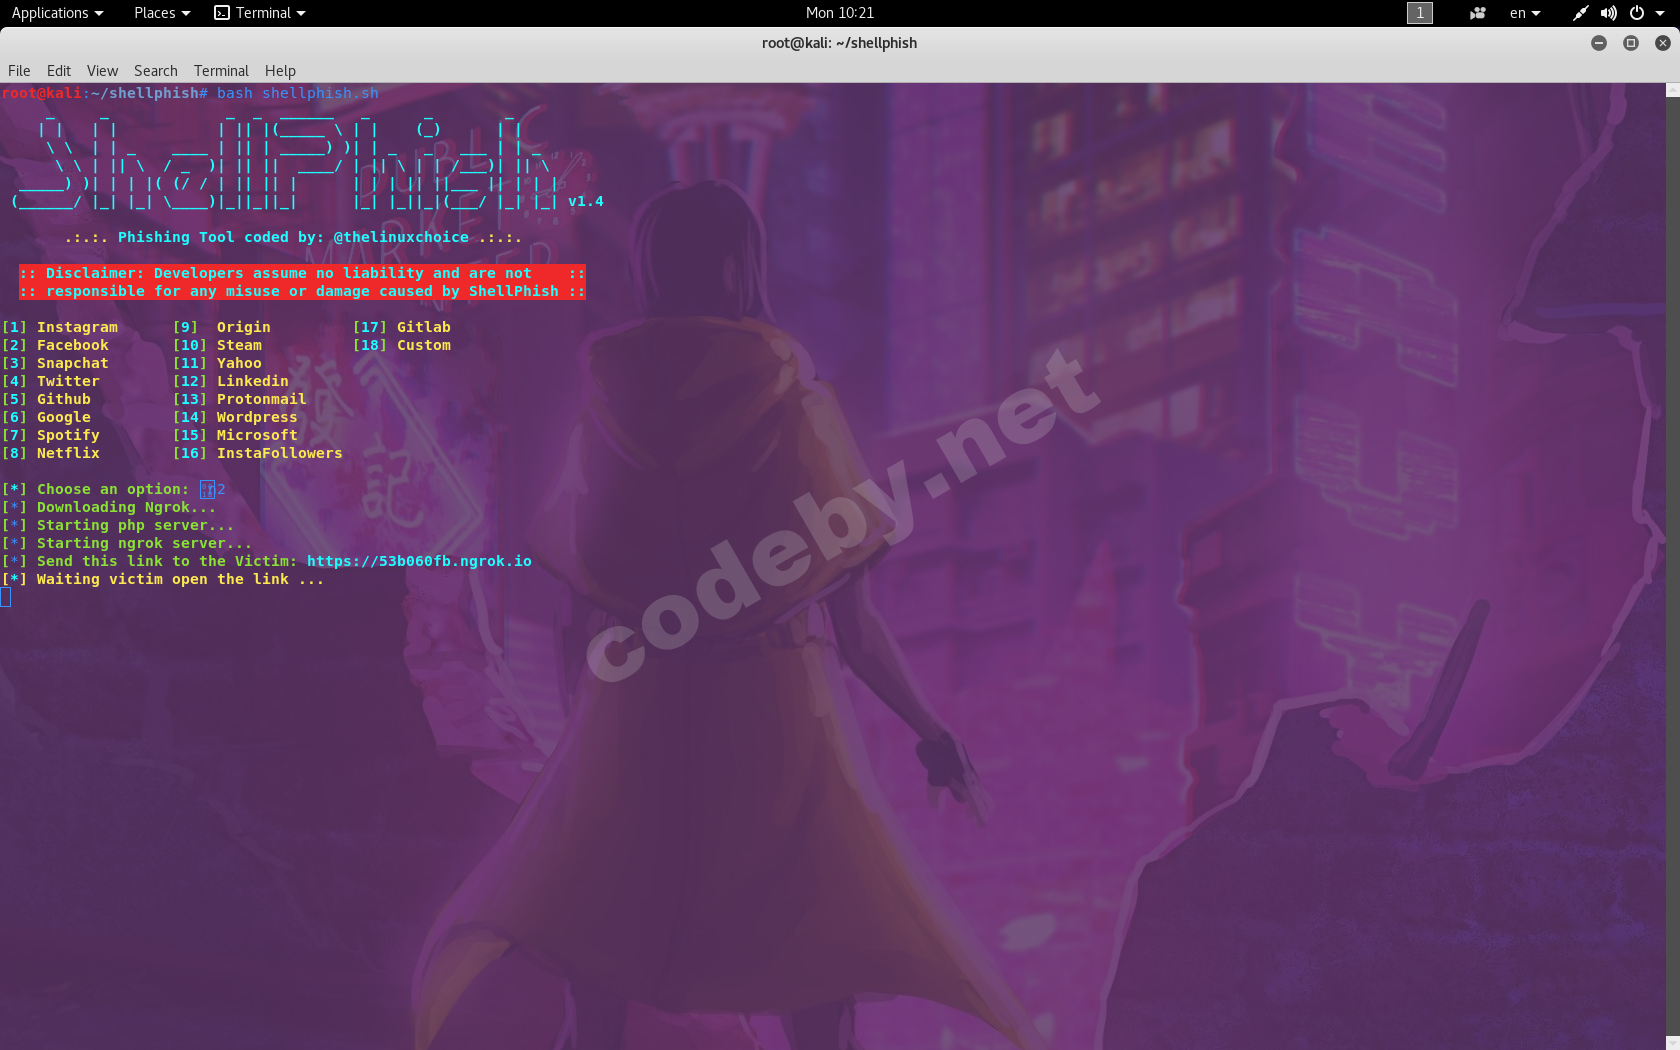
Task: Click the command text 'bash shellphish.sh'
Action: (298, 93)
